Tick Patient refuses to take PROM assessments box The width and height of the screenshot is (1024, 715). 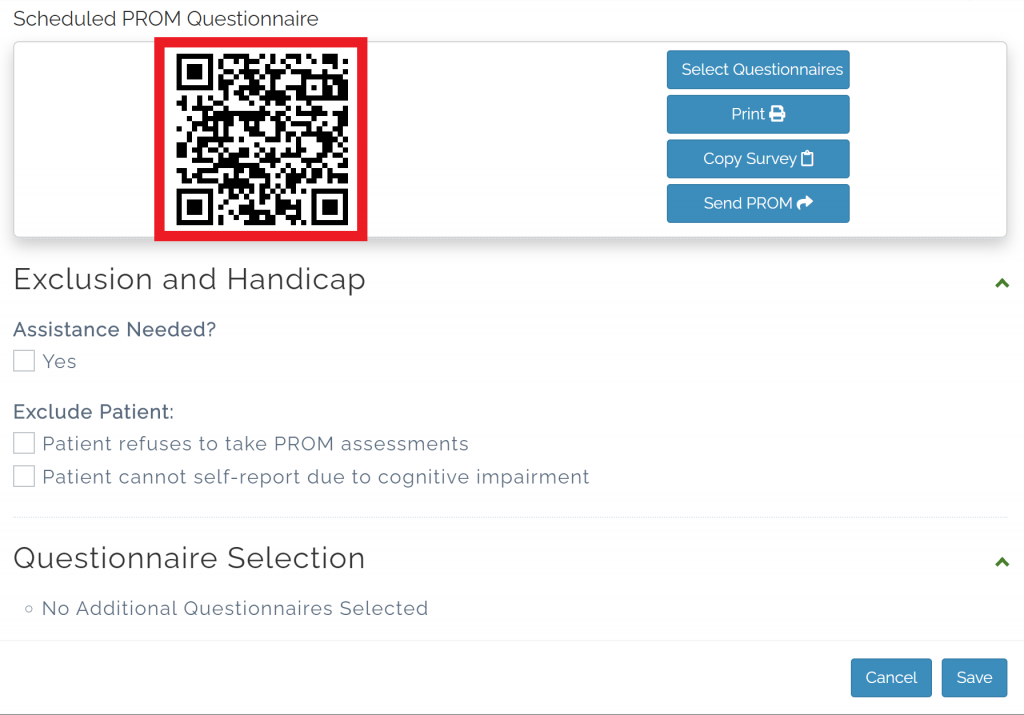pos(24,443)
